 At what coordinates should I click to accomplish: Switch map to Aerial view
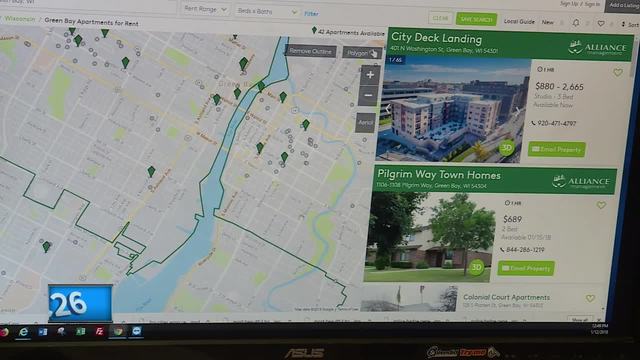click(365, 122)
